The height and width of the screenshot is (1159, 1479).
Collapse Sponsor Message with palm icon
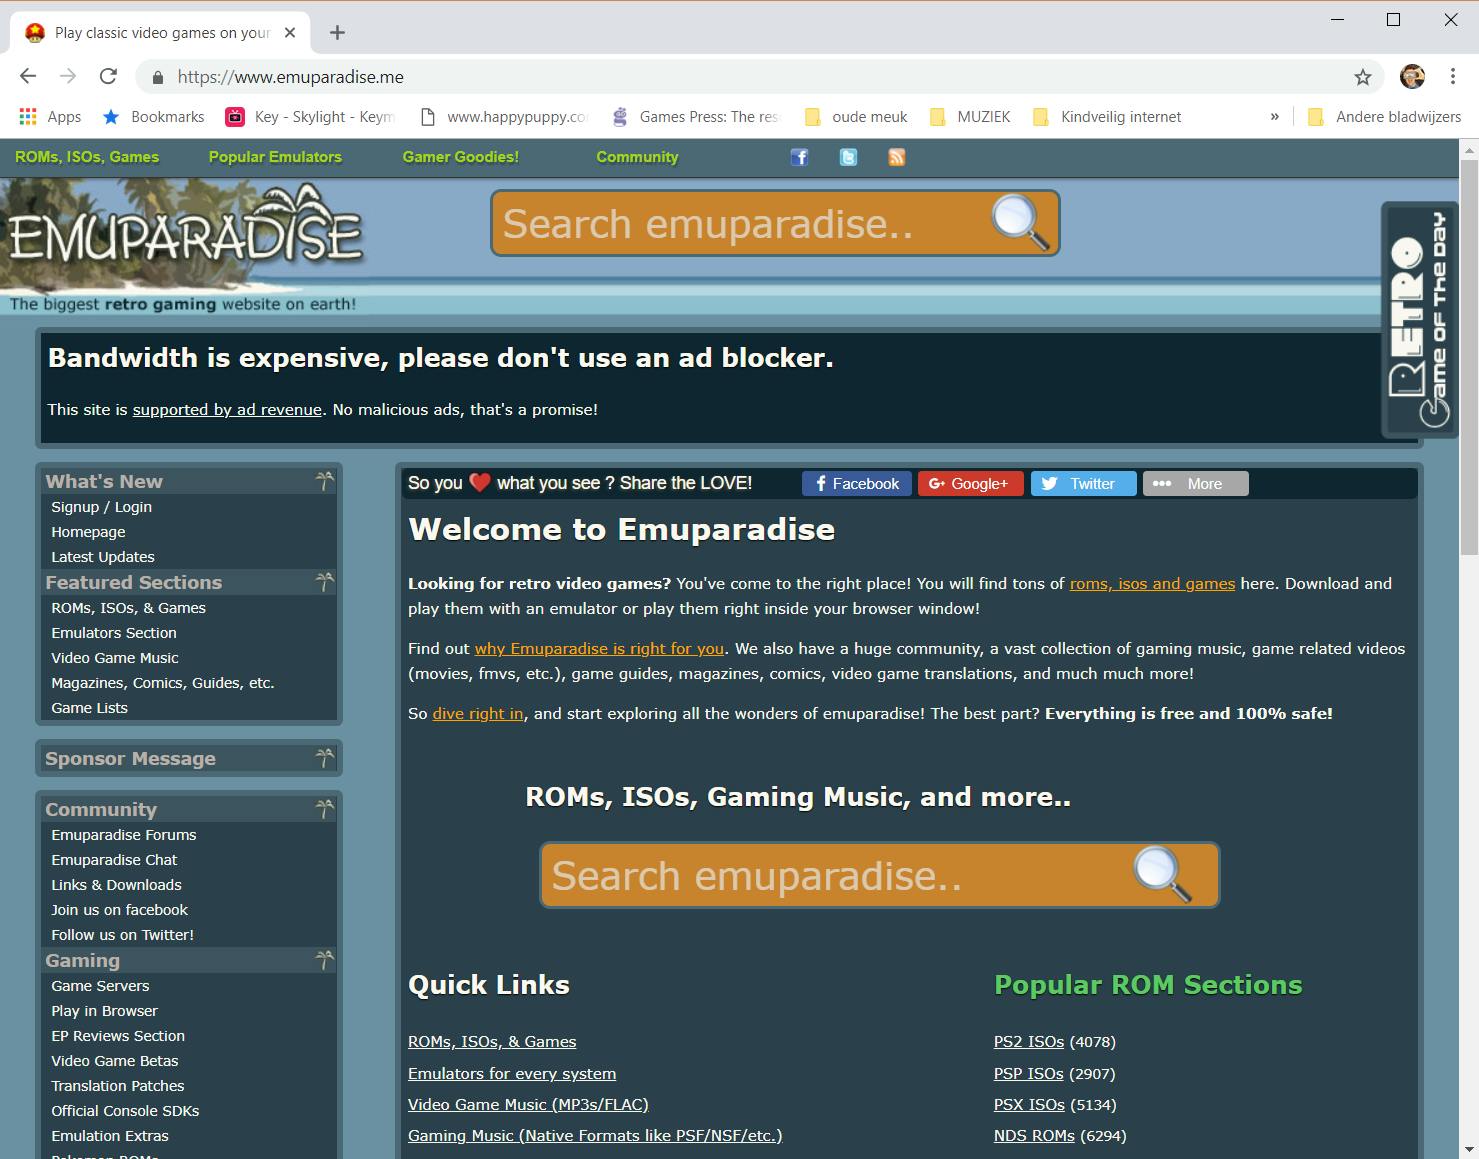coord(324,758)
